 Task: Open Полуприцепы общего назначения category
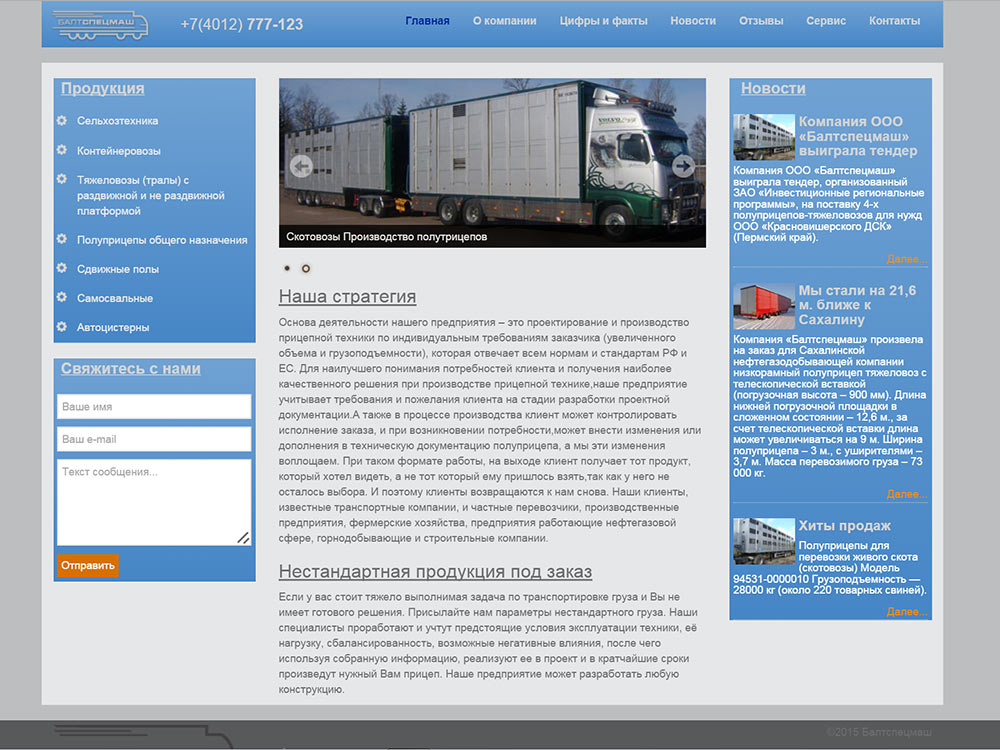[162, 240]
